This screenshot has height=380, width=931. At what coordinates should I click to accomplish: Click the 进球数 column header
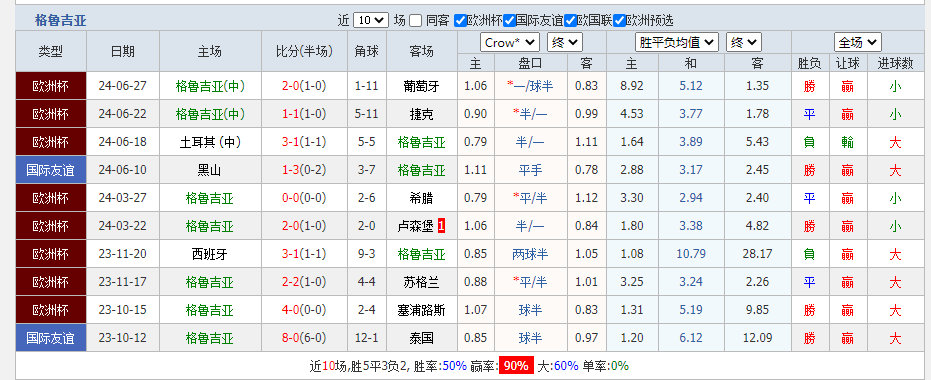[x=895, y=64]
